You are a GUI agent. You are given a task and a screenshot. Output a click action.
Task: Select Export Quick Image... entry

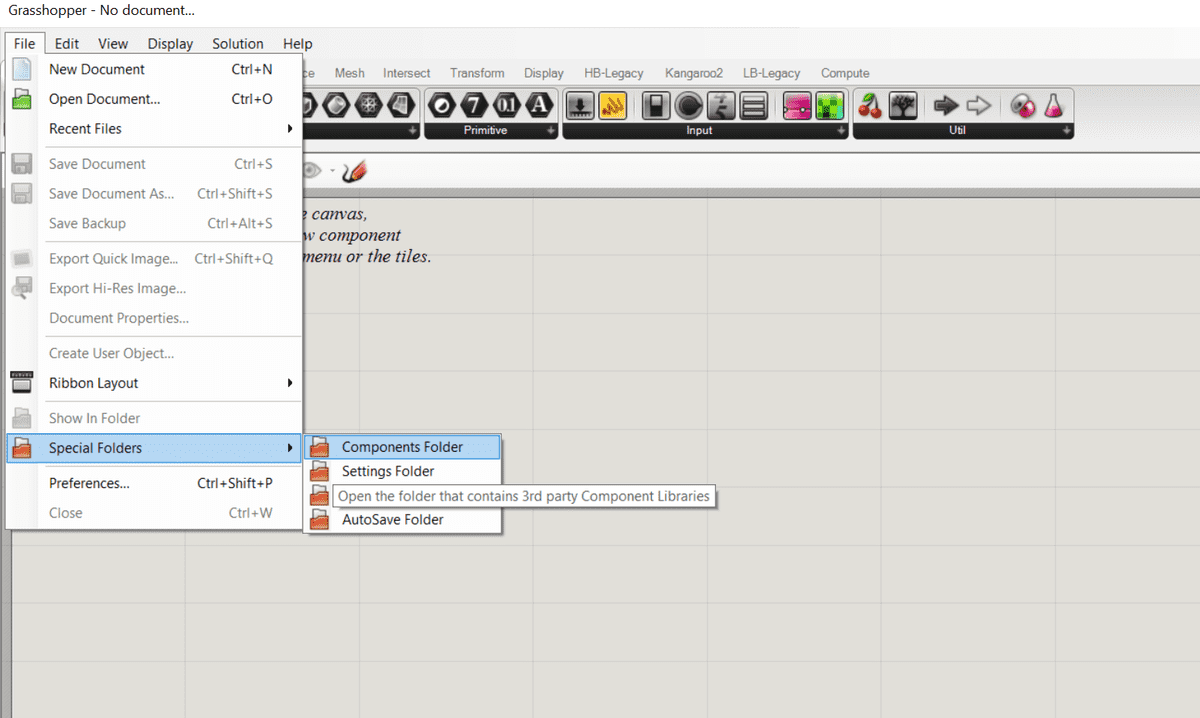tap(154, 259)
